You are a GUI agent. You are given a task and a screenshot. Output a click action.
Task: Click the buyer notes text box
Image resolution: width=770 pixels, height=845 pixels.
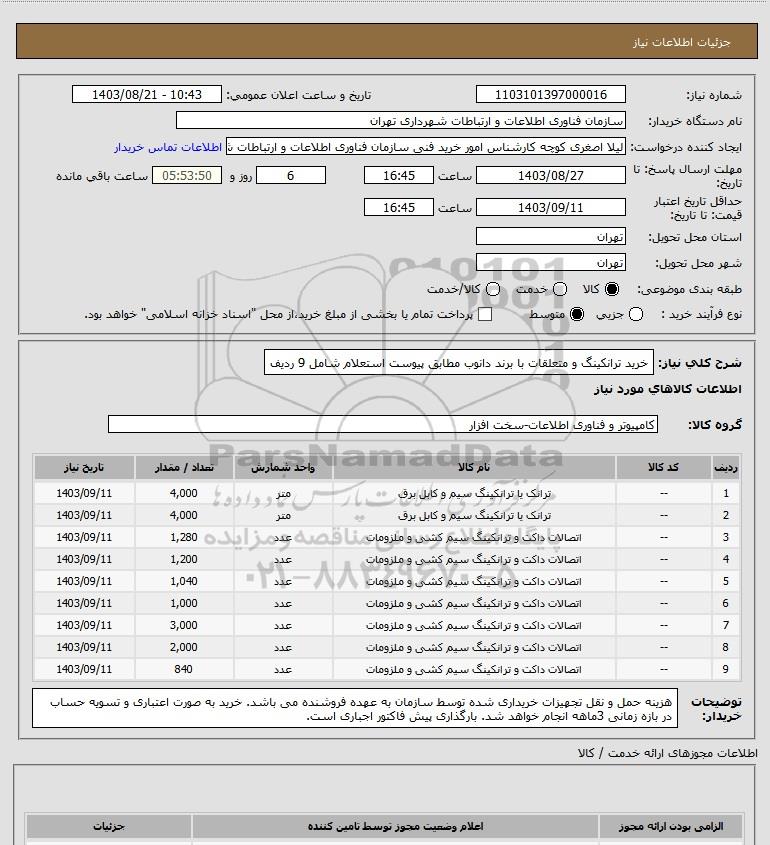pos(355,708)
